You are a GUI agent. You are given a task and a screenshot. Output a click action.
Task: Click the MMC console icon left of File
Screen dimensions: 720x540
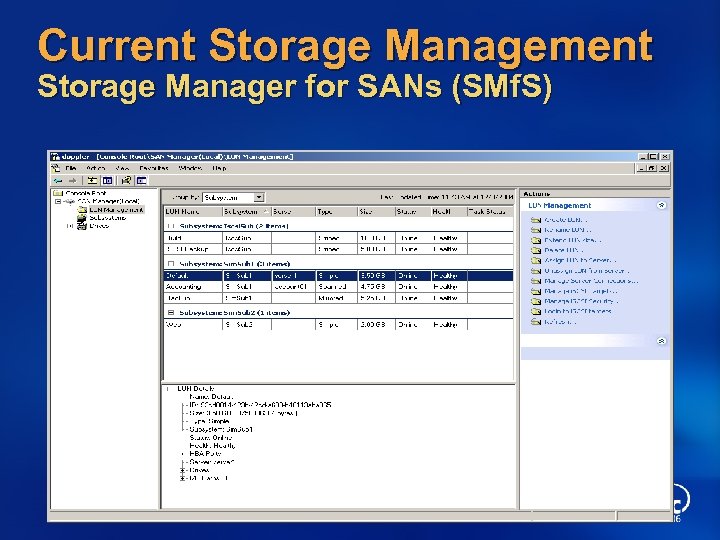click(x=56, y=168)
